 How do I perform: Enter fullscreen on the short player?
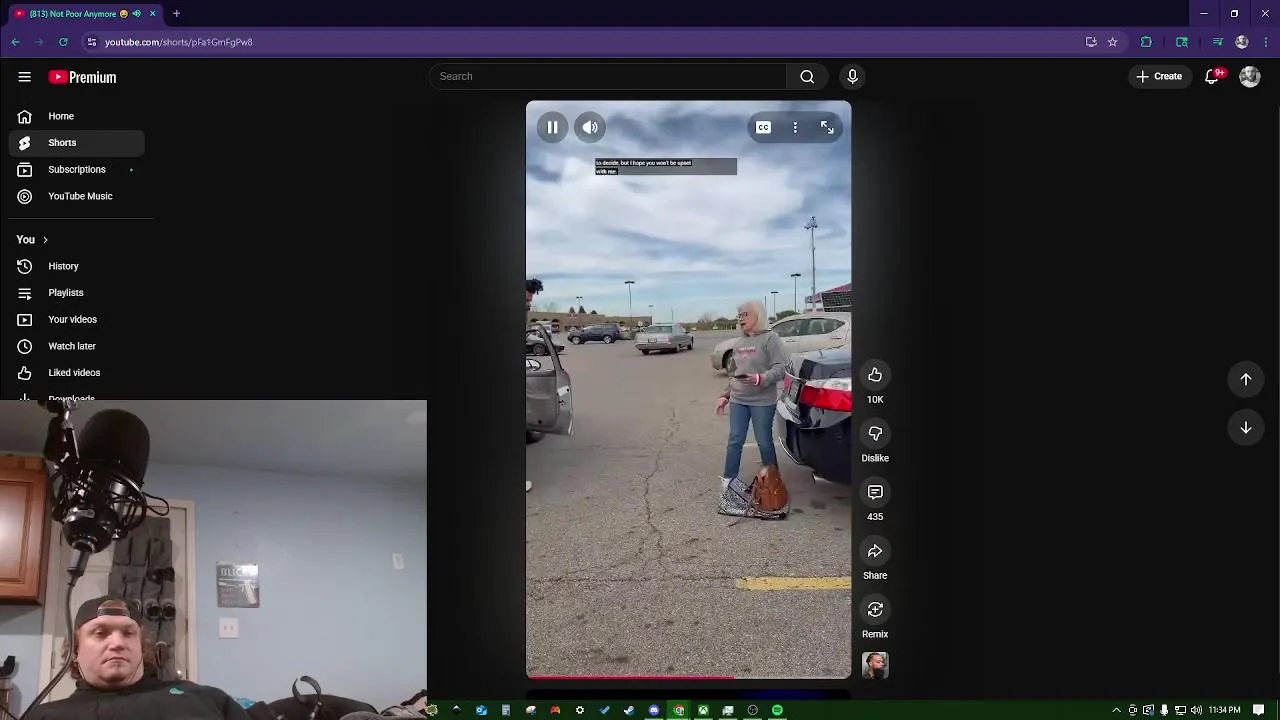coord(827,127)
